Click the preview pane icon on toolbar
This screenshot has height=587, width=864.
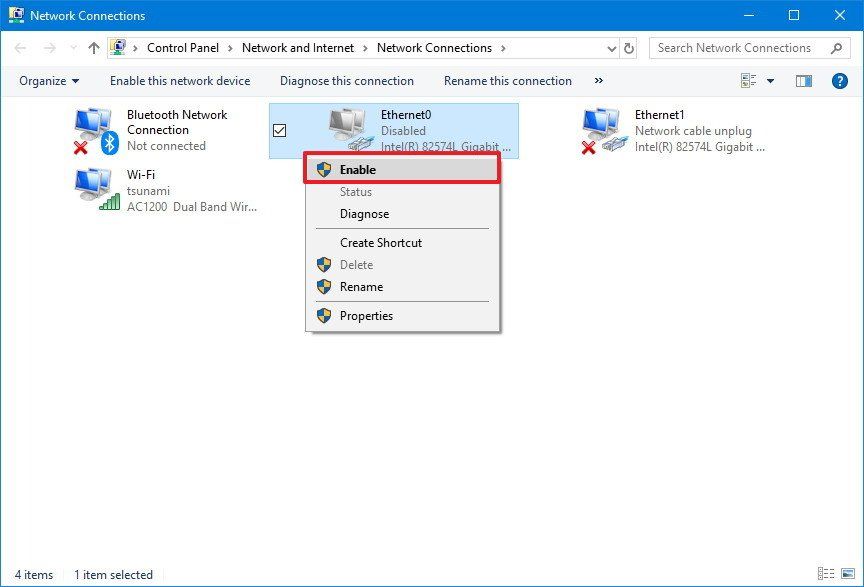[x=803, y=81]
